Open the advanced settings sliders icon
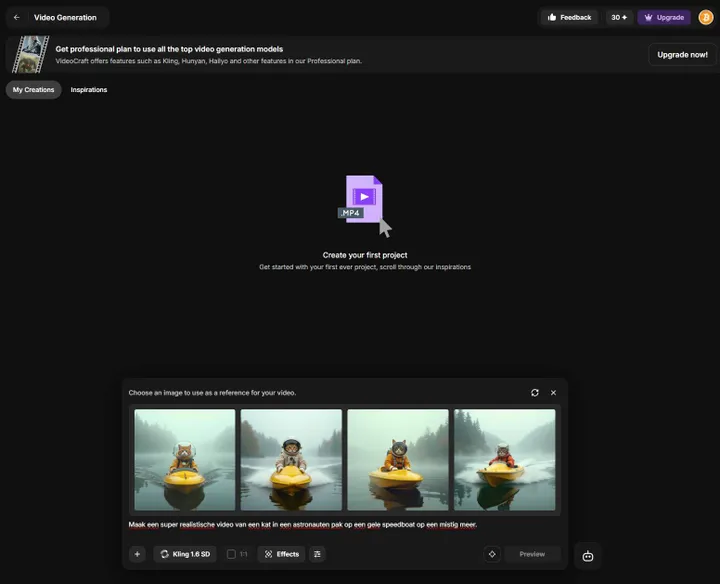720x584 pixels. point(317,554)
